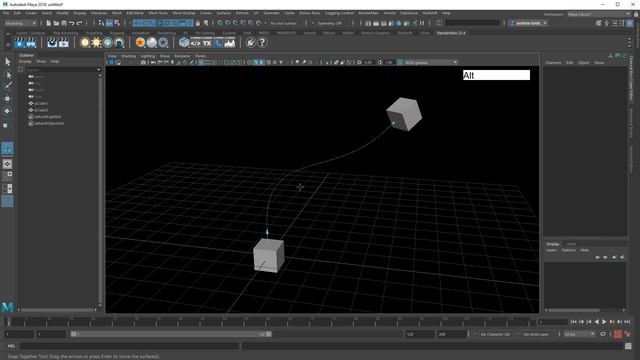Select the Lasso select tool
640x360 pixels.
point(7,74)
